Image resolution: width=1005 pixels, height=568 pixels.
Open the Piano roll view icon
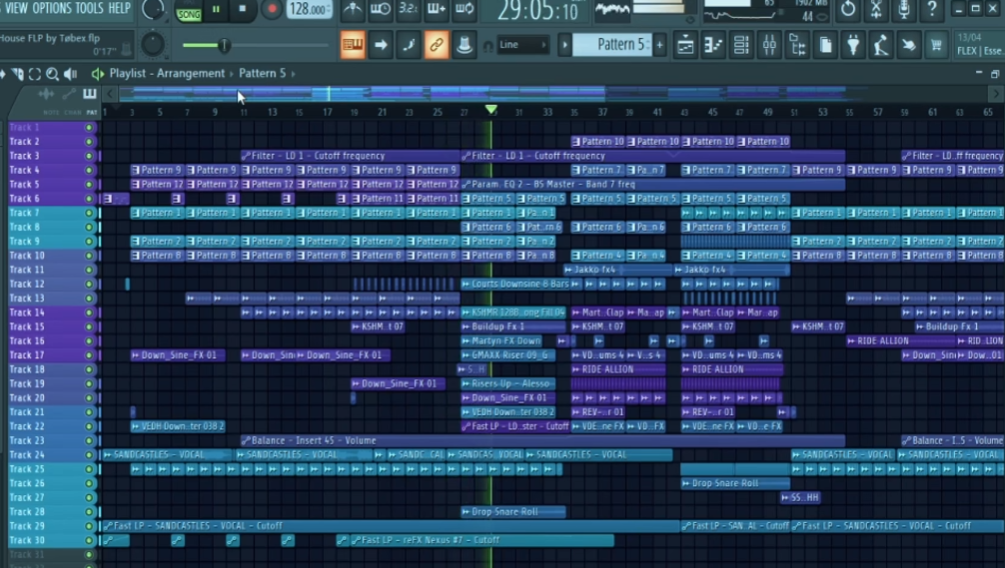[713, 45]
